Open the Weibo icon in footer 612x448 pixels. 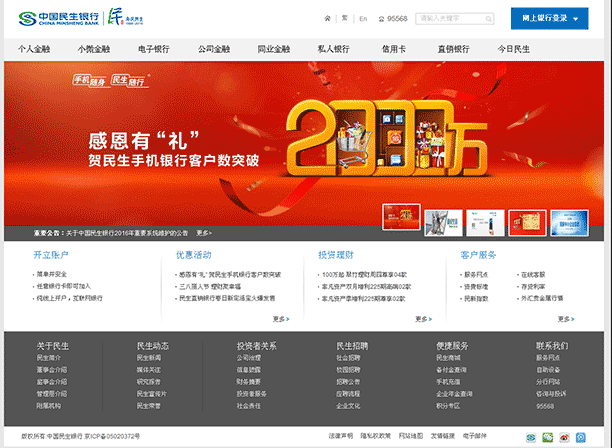(x=564, y=437)
